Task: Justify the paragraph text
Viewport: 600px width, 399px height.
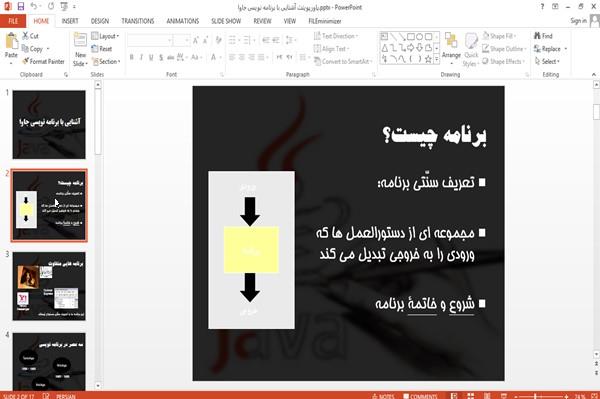Action: [261, 57]
